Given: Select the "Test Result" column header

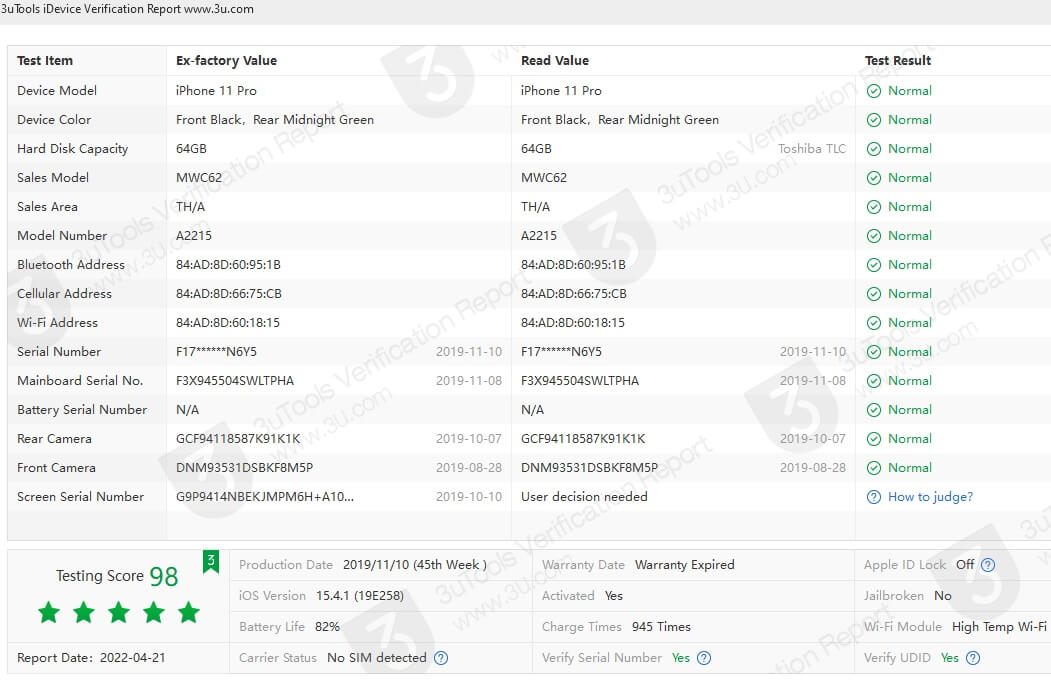Looking at the screenshot, I should 898,60.
